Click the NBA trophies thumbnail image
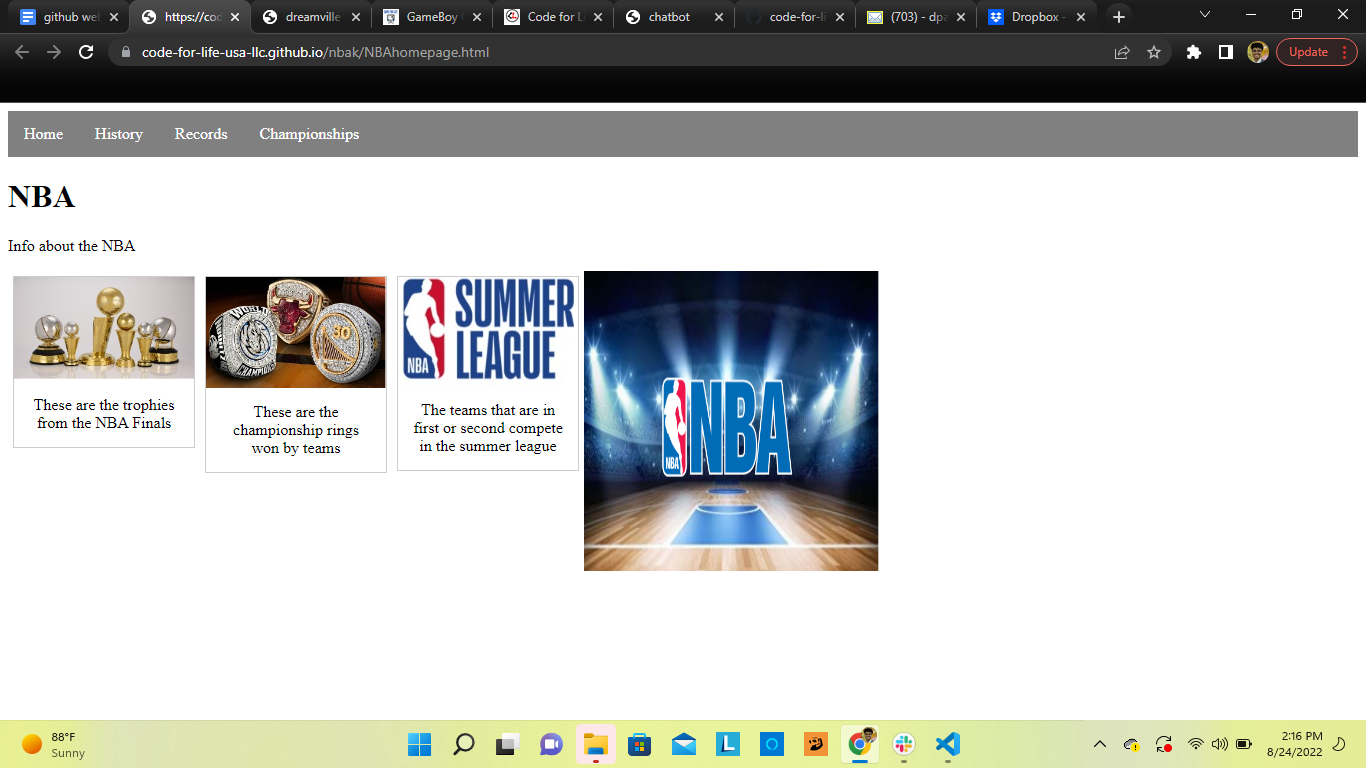Screen dimensions: 1366x768 [104, 328]
